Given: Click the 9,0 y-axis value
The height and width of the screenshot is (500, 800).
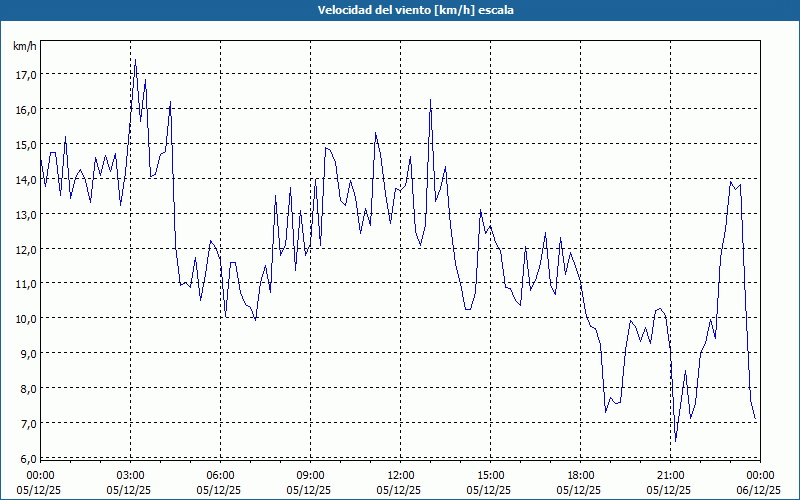Looking at the screenshot, I should pyautogui.click(x=29, y=354).
